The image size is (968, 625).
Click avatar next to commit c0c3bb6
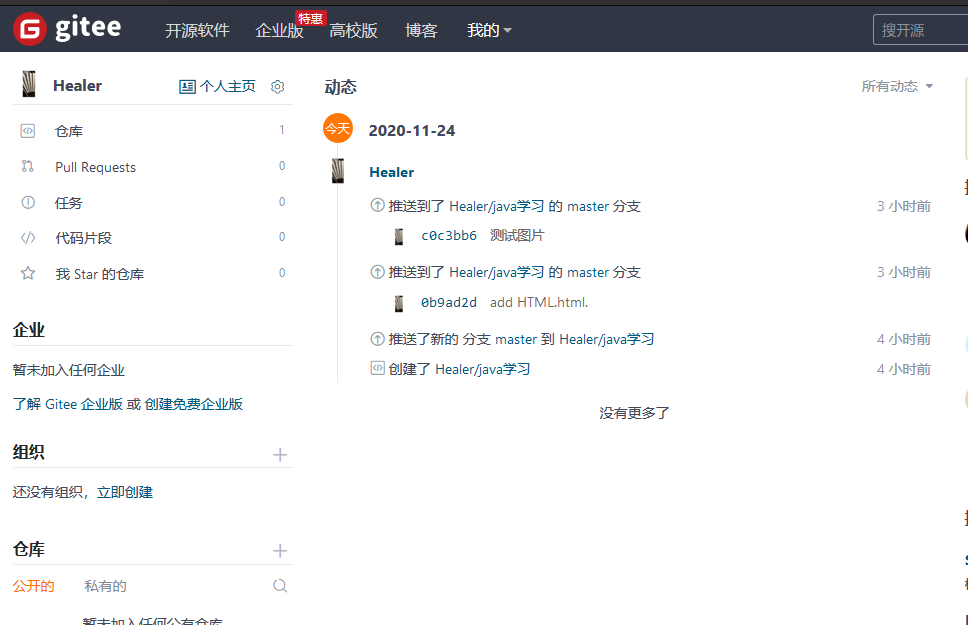tap(399, 237)
